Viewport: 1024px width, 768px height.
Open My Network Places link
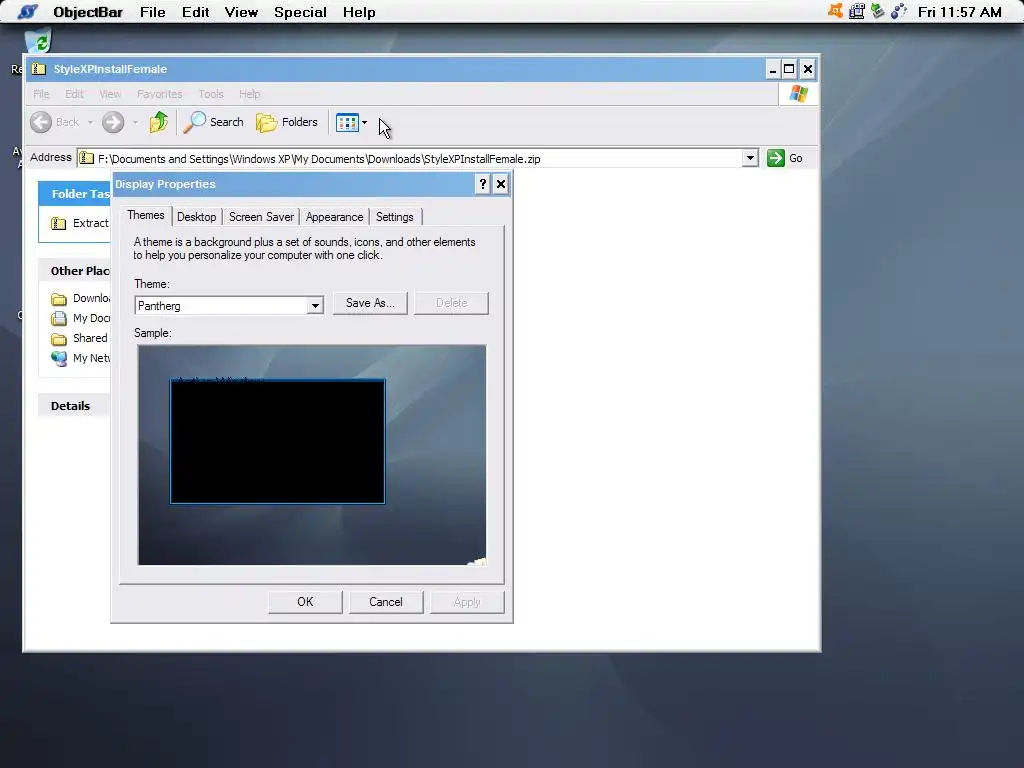tap(80, 359)
